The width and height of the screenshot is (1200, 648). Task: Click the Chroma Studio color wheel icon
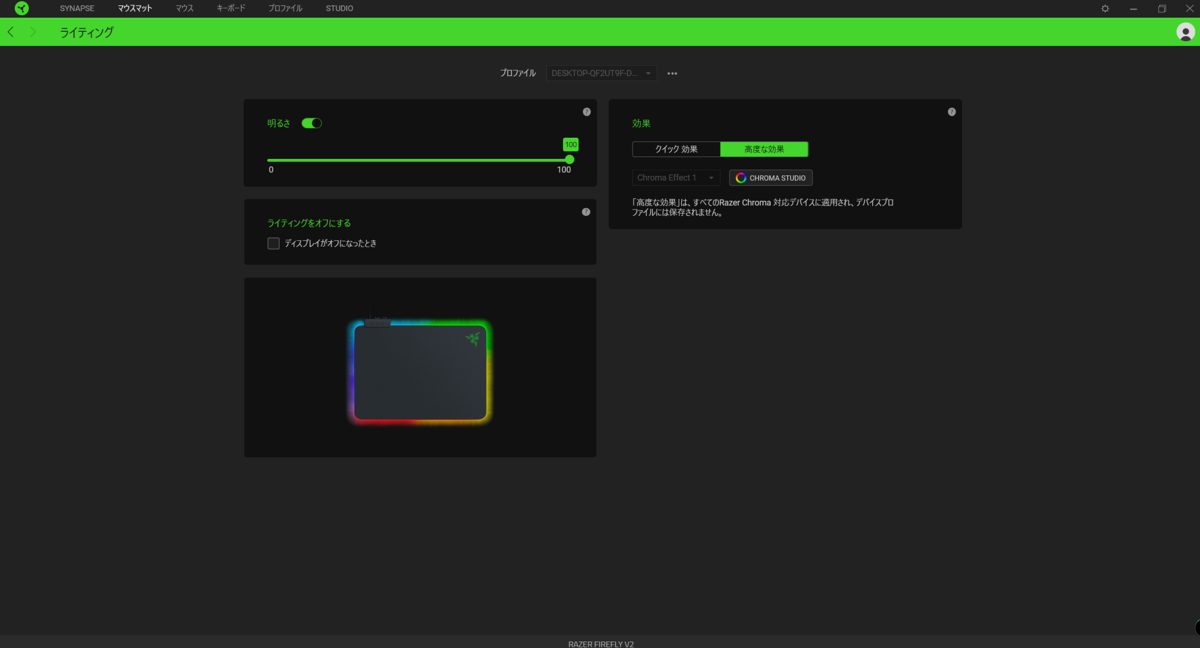tap(741, 178)
